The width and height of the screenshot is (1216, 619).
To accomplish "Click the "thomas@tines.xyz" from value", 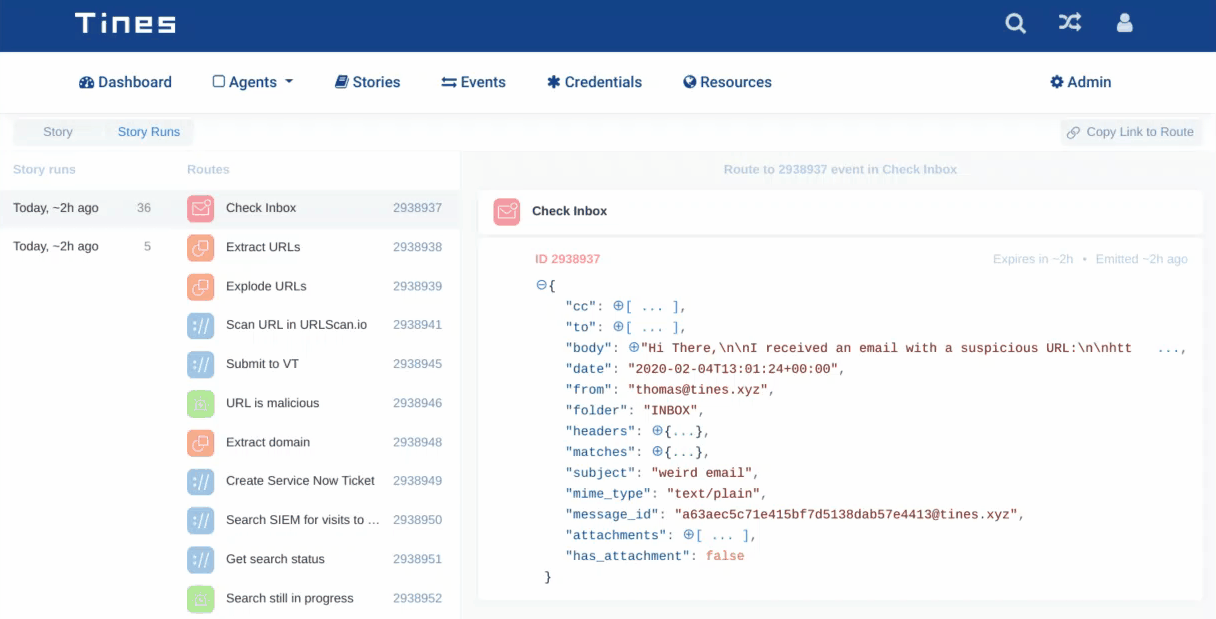I will pyautogui.click(x=700, y=390).
